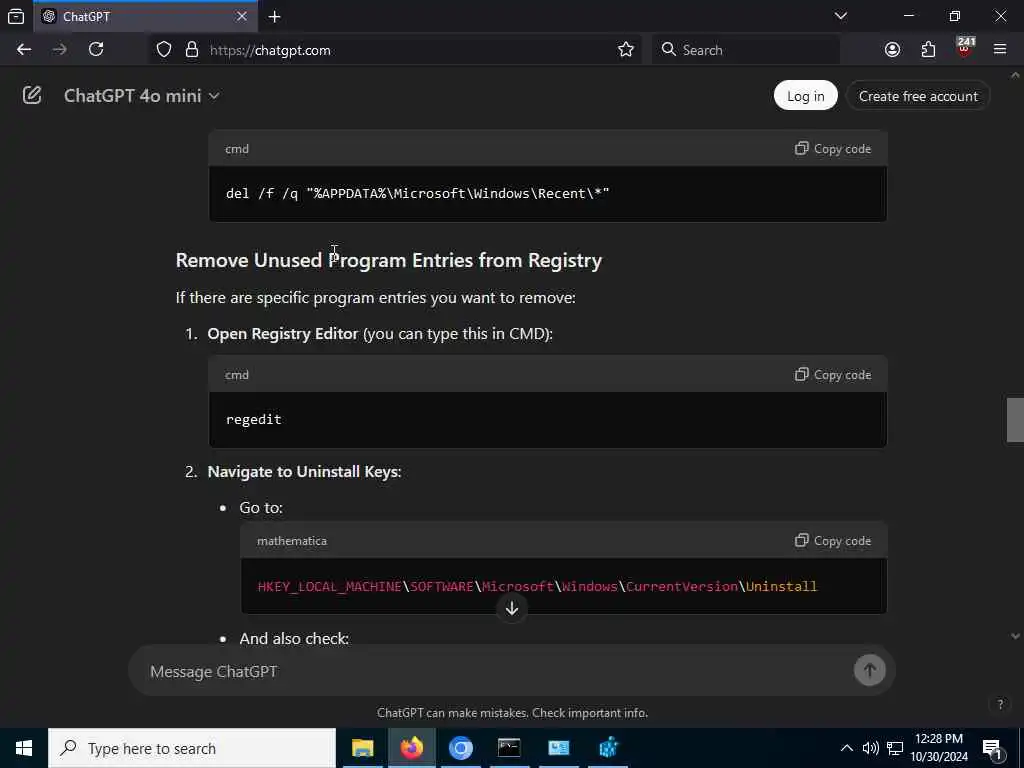
Task: Open the Chrome-like blue circle taskbar icon
Action: pyautogui.click(x=460, y=748)
